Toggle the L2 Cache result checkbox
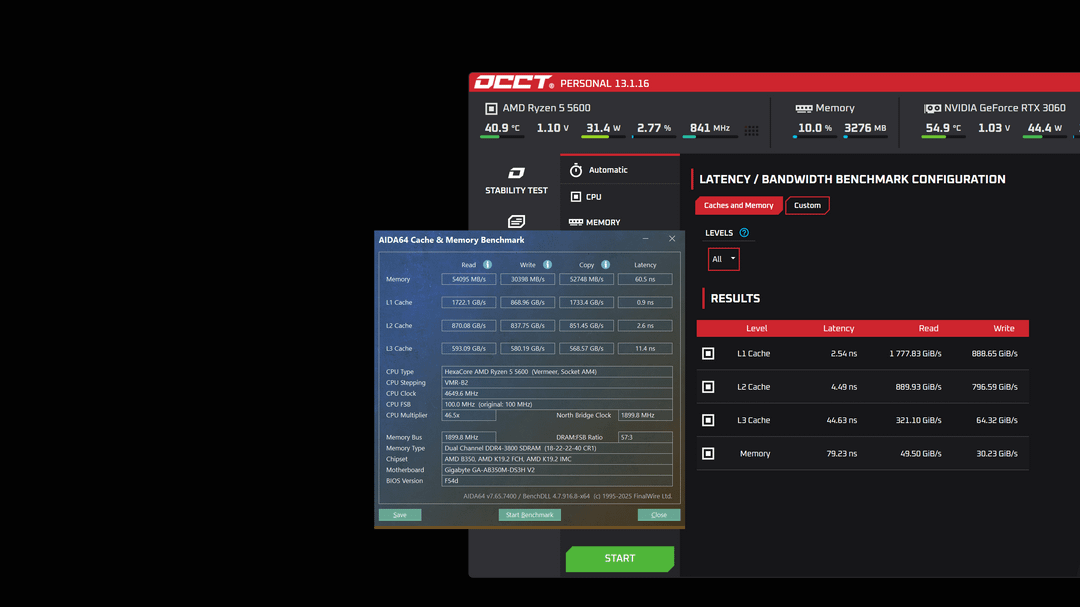1080x607 pixels. click(x=708, y=387)
